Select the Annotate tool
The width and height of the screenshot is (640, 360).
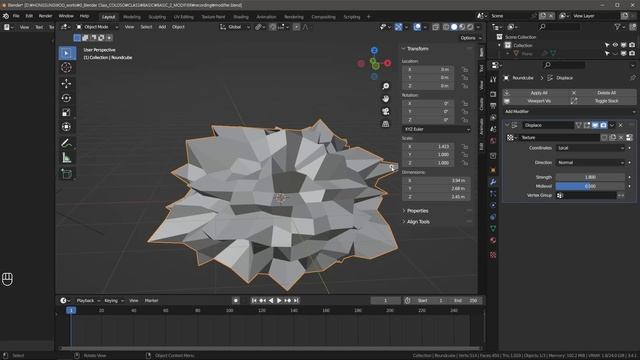coord(66,143)
